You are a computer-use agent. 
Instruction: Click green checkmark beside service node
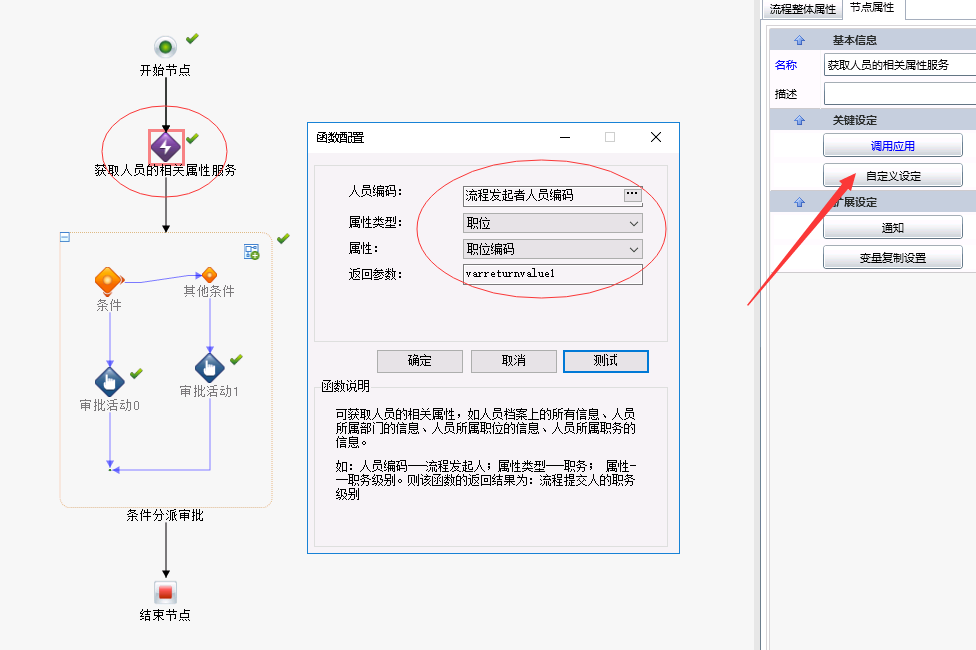(x=192, y=138)
